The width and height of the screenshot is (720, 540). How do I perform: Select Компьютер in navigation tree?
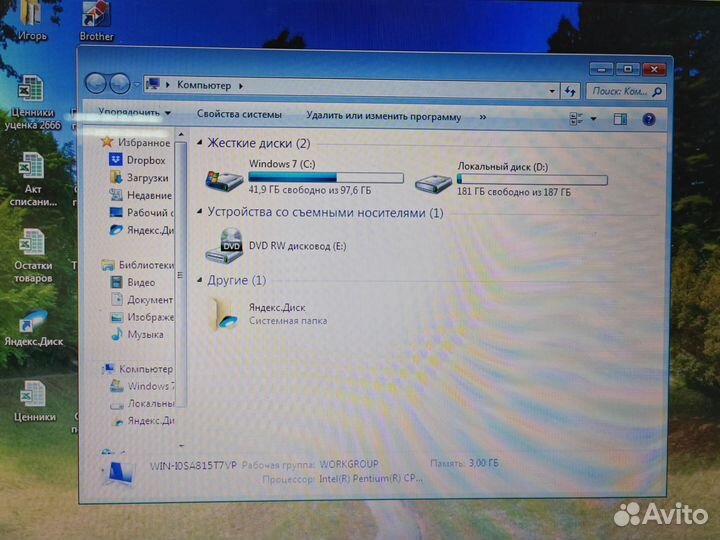tap(137, 369)
